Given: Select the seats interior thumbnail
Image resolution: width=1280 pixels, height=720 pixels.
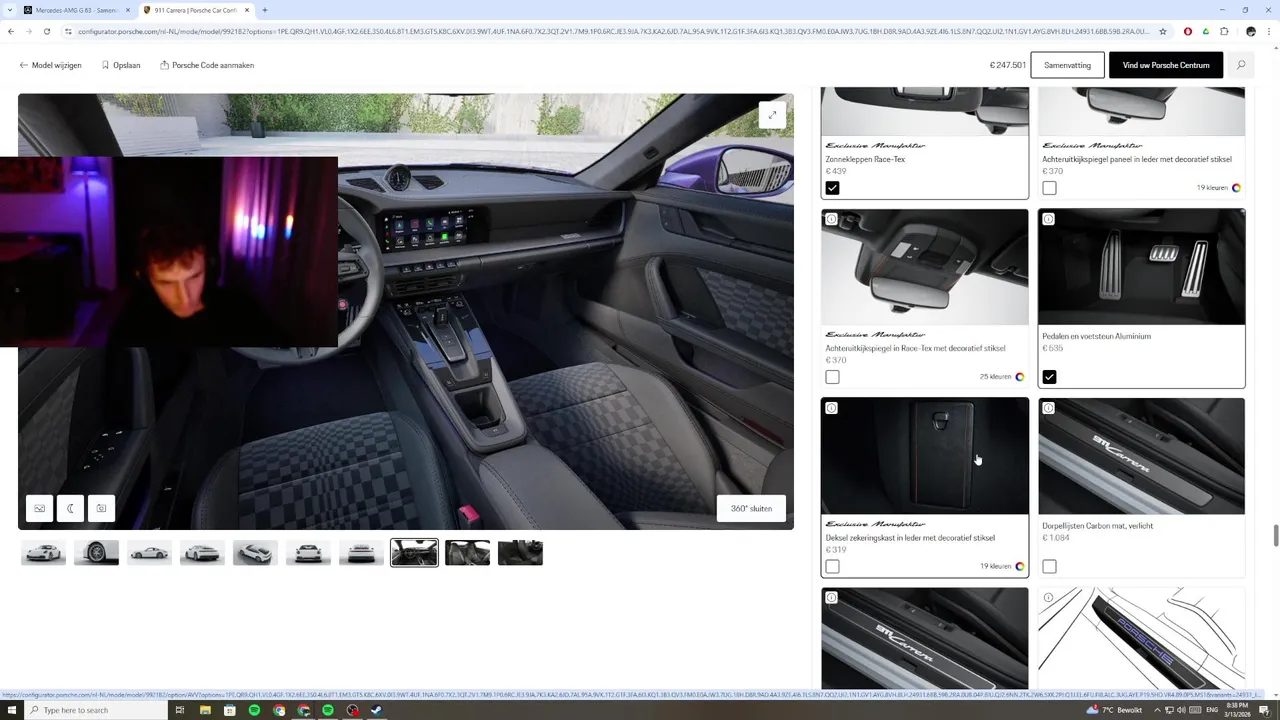Looking at the screenshot, I should [467, 553].
